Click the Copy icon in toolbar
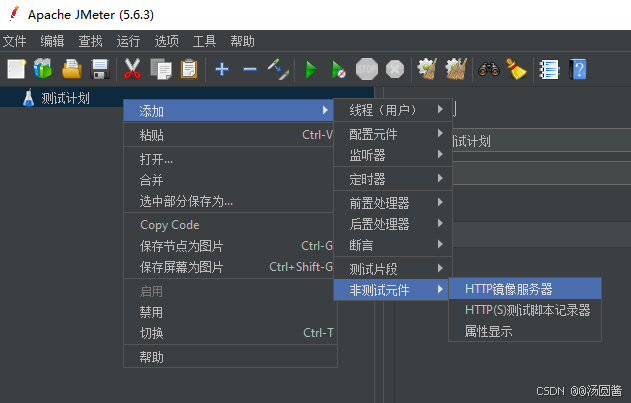This screenshot has width=631, height=403. tap(161, 69)
